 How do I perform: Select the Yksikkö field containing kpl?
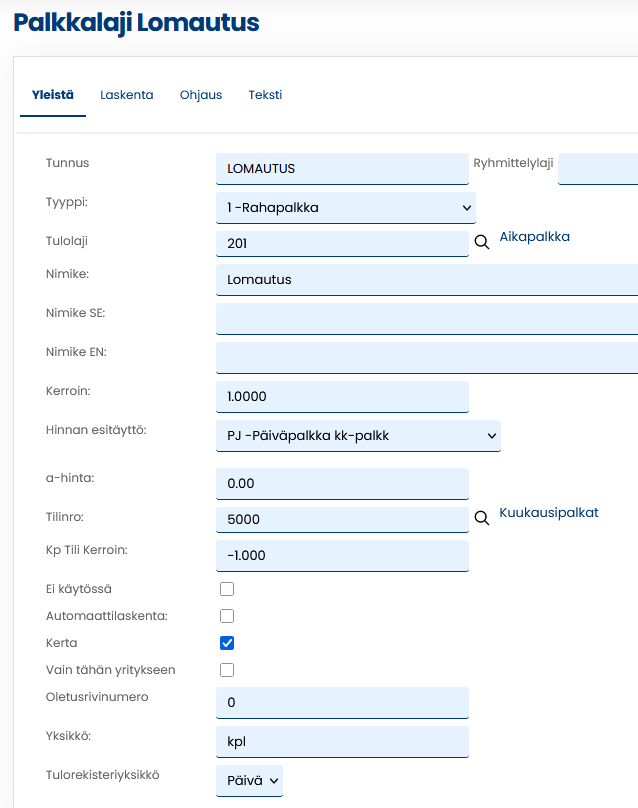click(341, 742)
